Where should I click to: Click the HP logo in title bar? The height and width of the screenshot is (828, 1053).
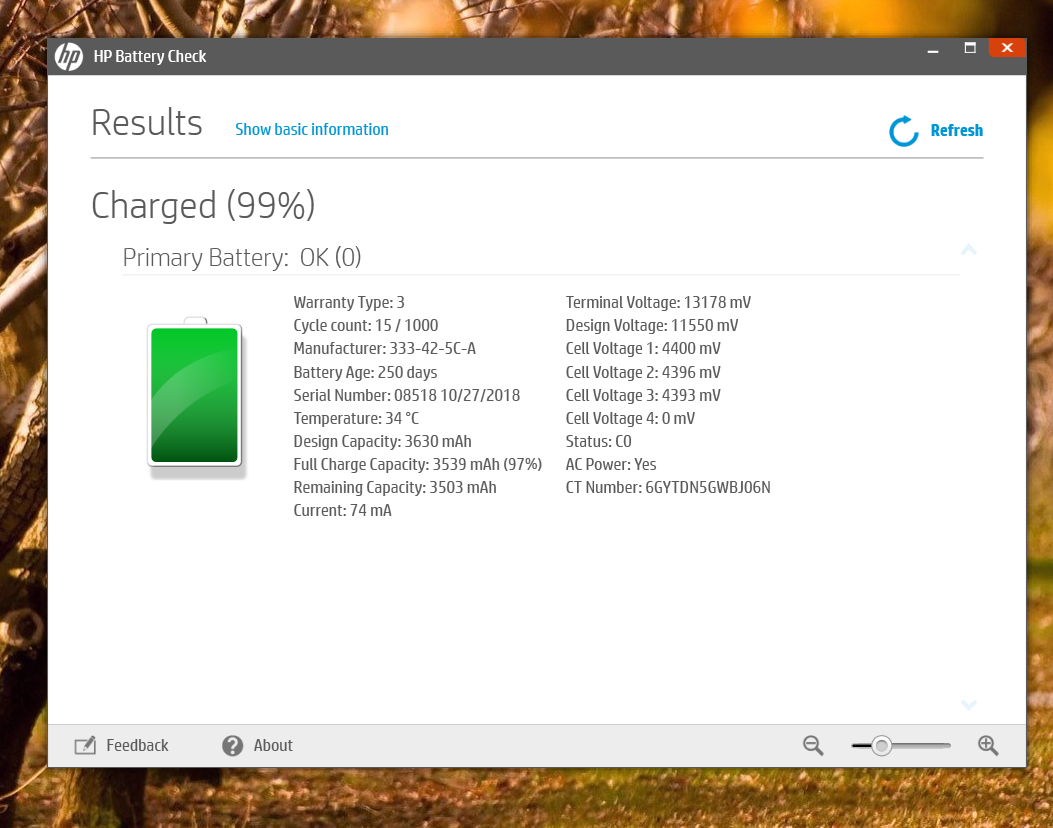[x=68, y=57]
